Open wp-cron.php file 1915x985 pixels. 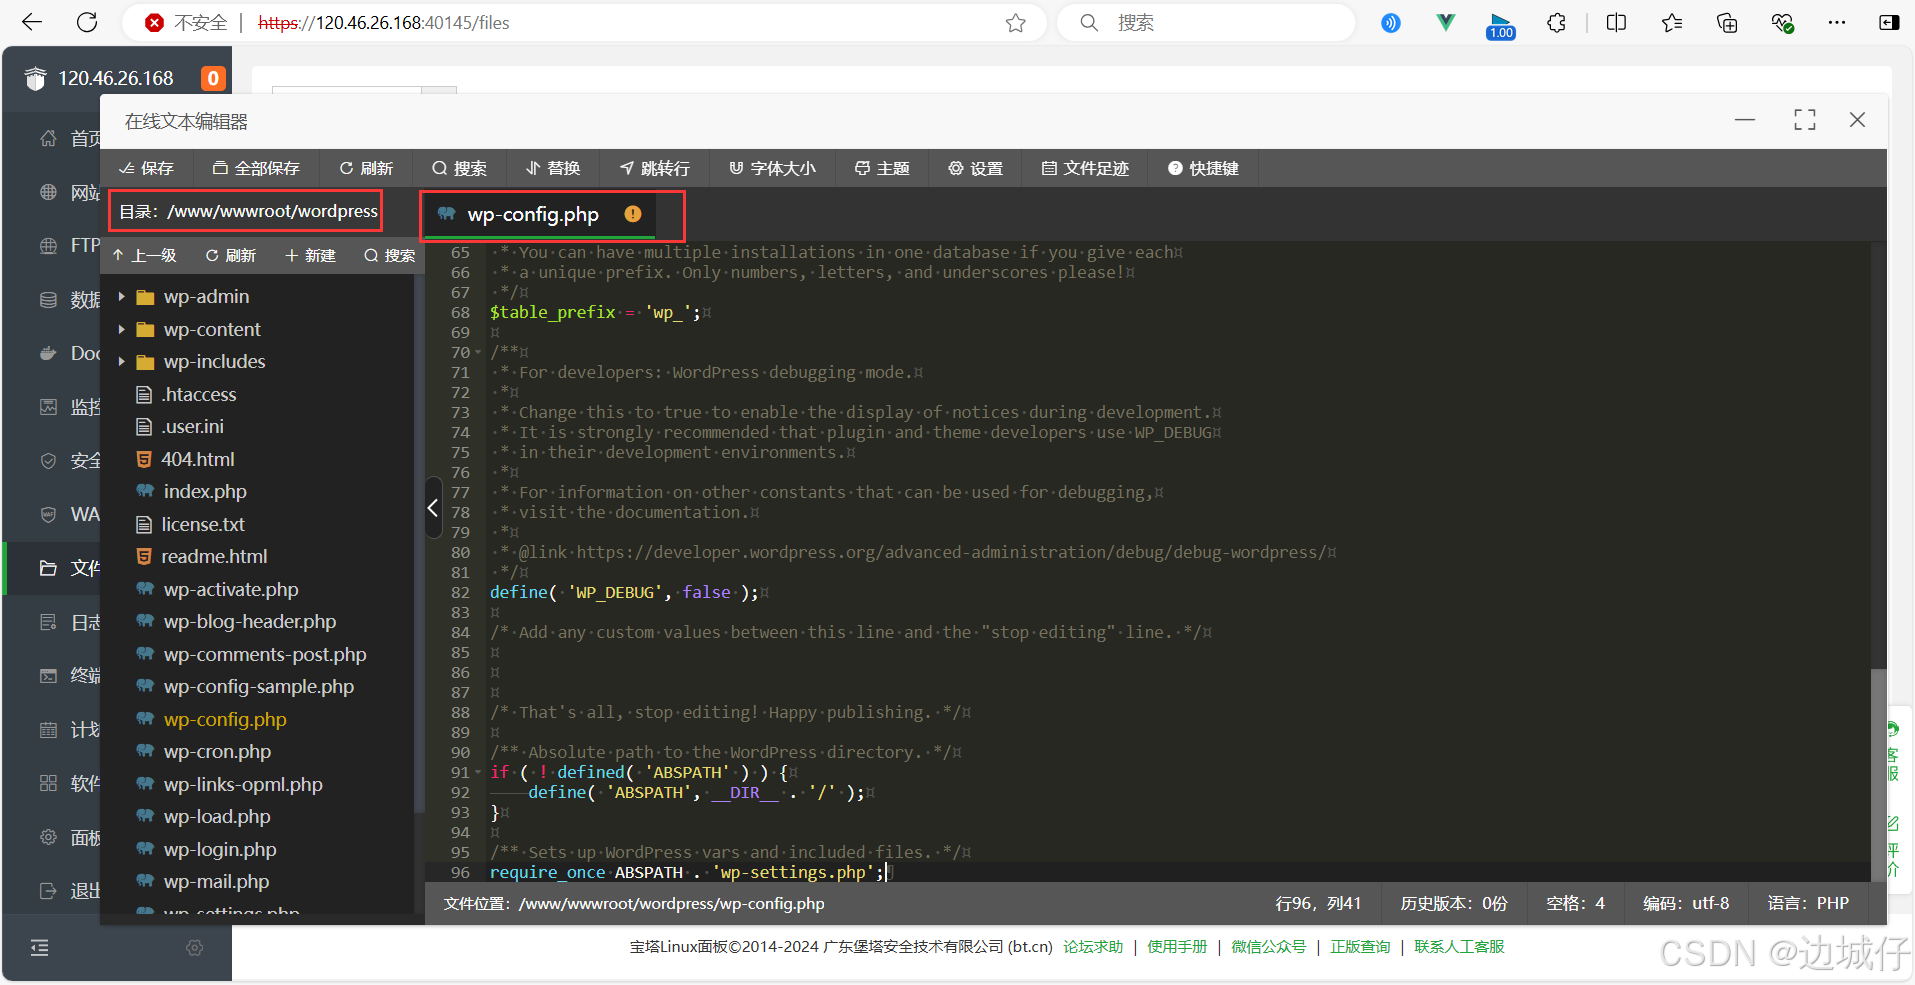(216, 752)
